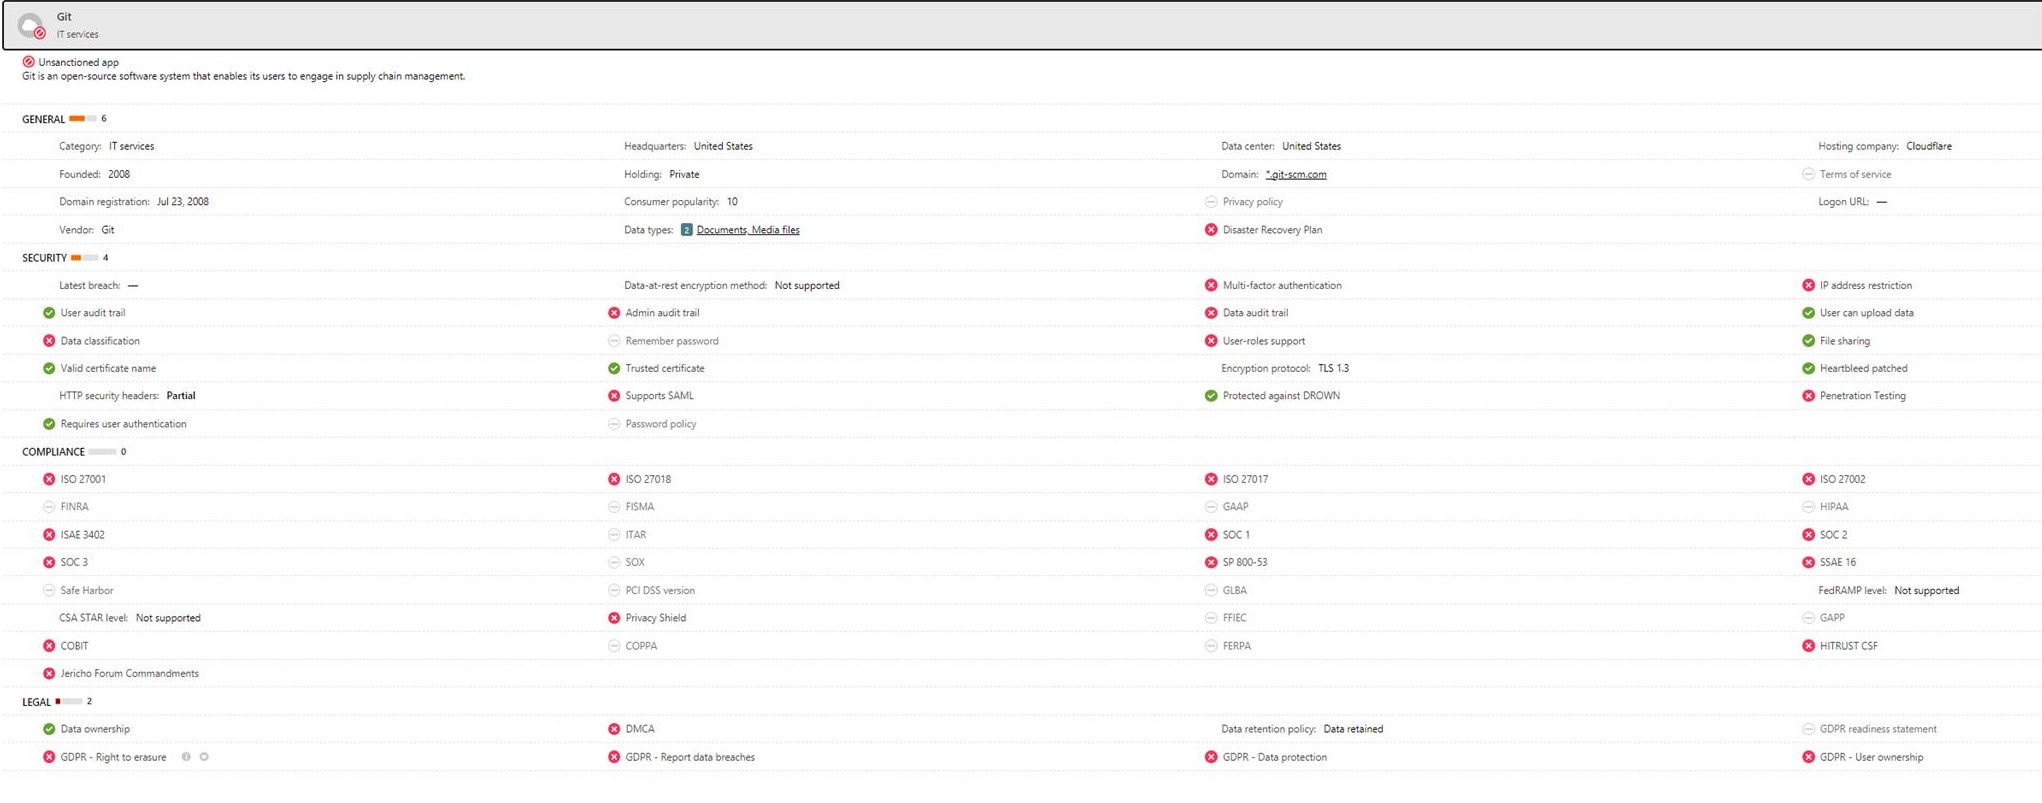2042x803 pixels.
Task: Click the Security score bar
Action: tap(84, 258)
